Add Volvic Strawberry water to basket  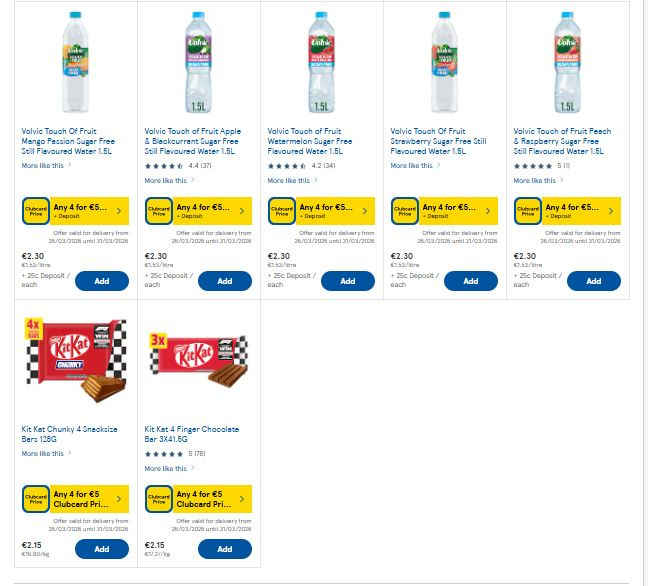pos(471,281)
